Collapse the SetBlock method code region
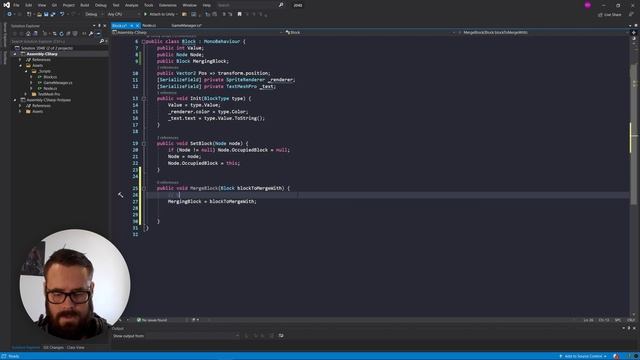This screenshot has height=360, width=640. (x=144, y=143)
